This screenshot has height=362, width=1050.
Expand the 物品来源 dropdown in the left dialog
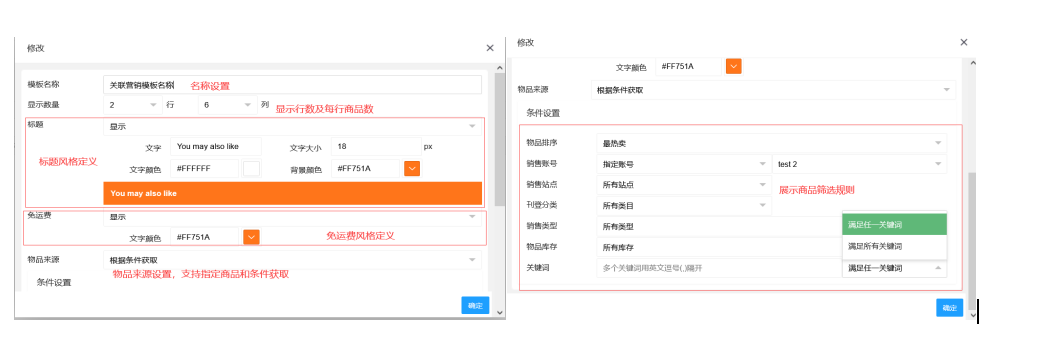click(x=292, y=260)
